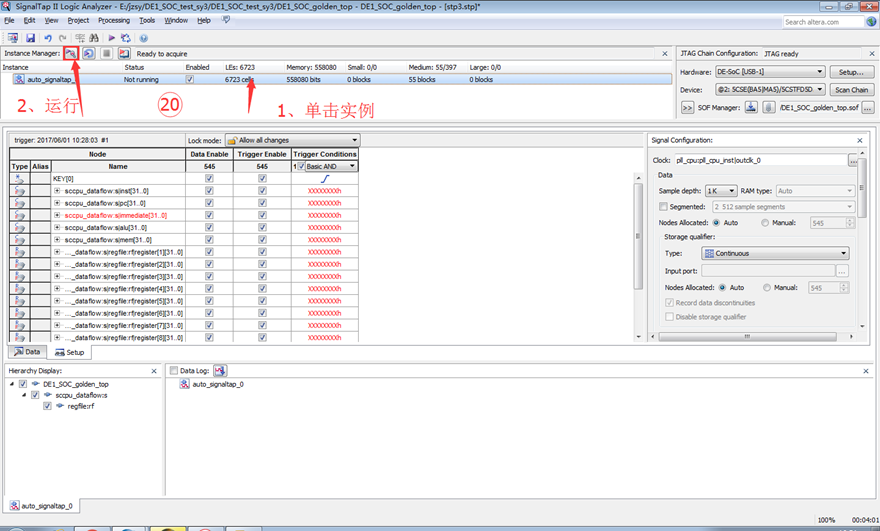Click the auto_signaltap_0 icon in Data Log
The height and width of the screenshot is (531, 880).
coord(184,384)
